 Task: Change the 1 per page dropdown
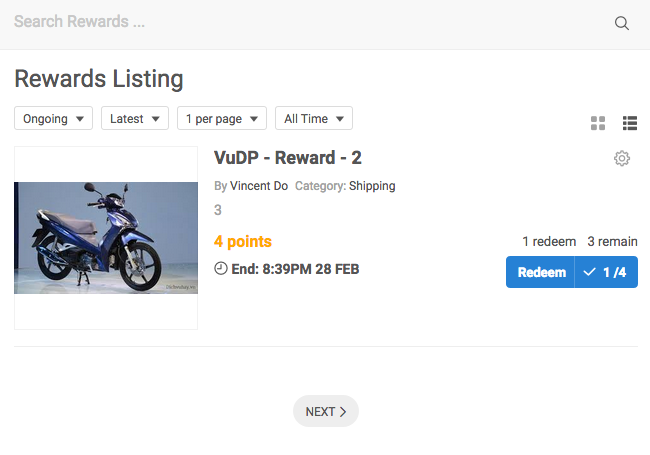click(x=222, y=118)
